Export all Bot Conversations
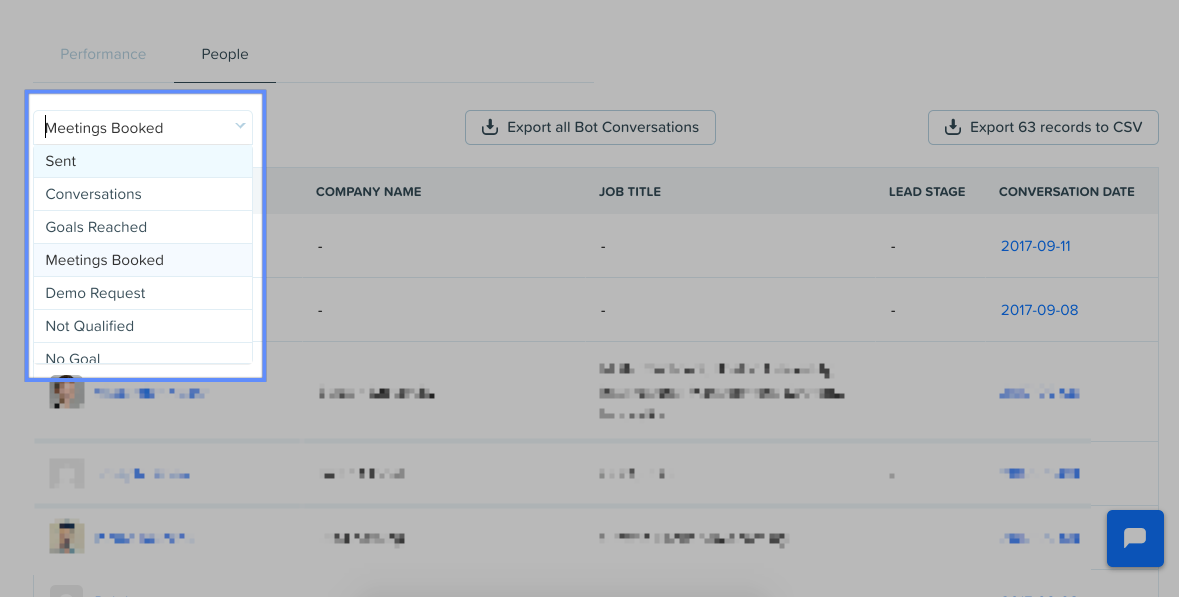 tap(590, 127)
